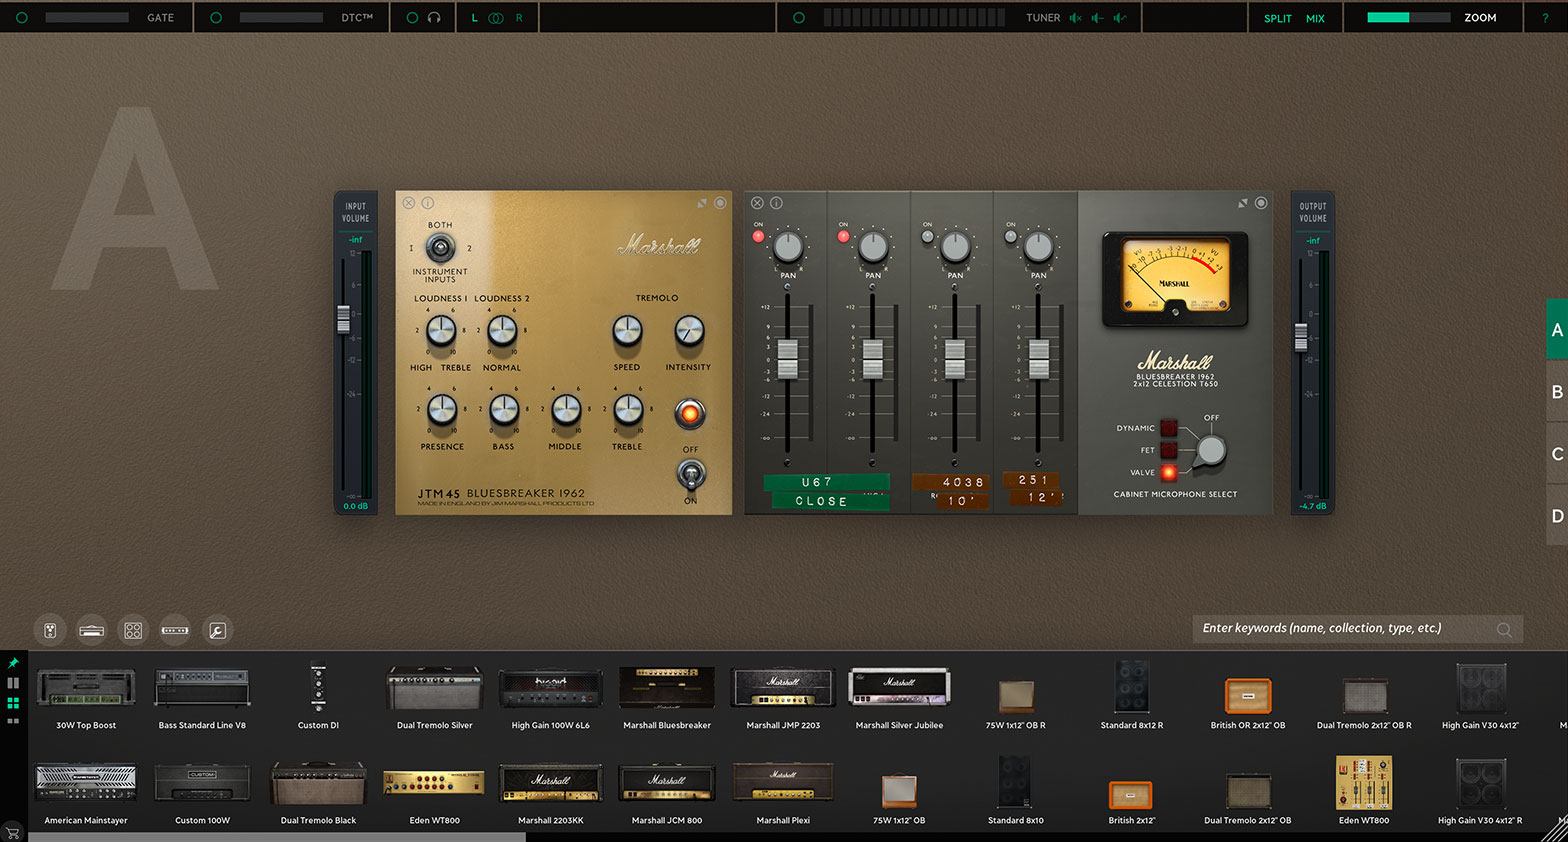Image resolution: width=1568 pixels, height=842 pixels.
Task: Open the stompbox pedals category
Action: [50, 630]
